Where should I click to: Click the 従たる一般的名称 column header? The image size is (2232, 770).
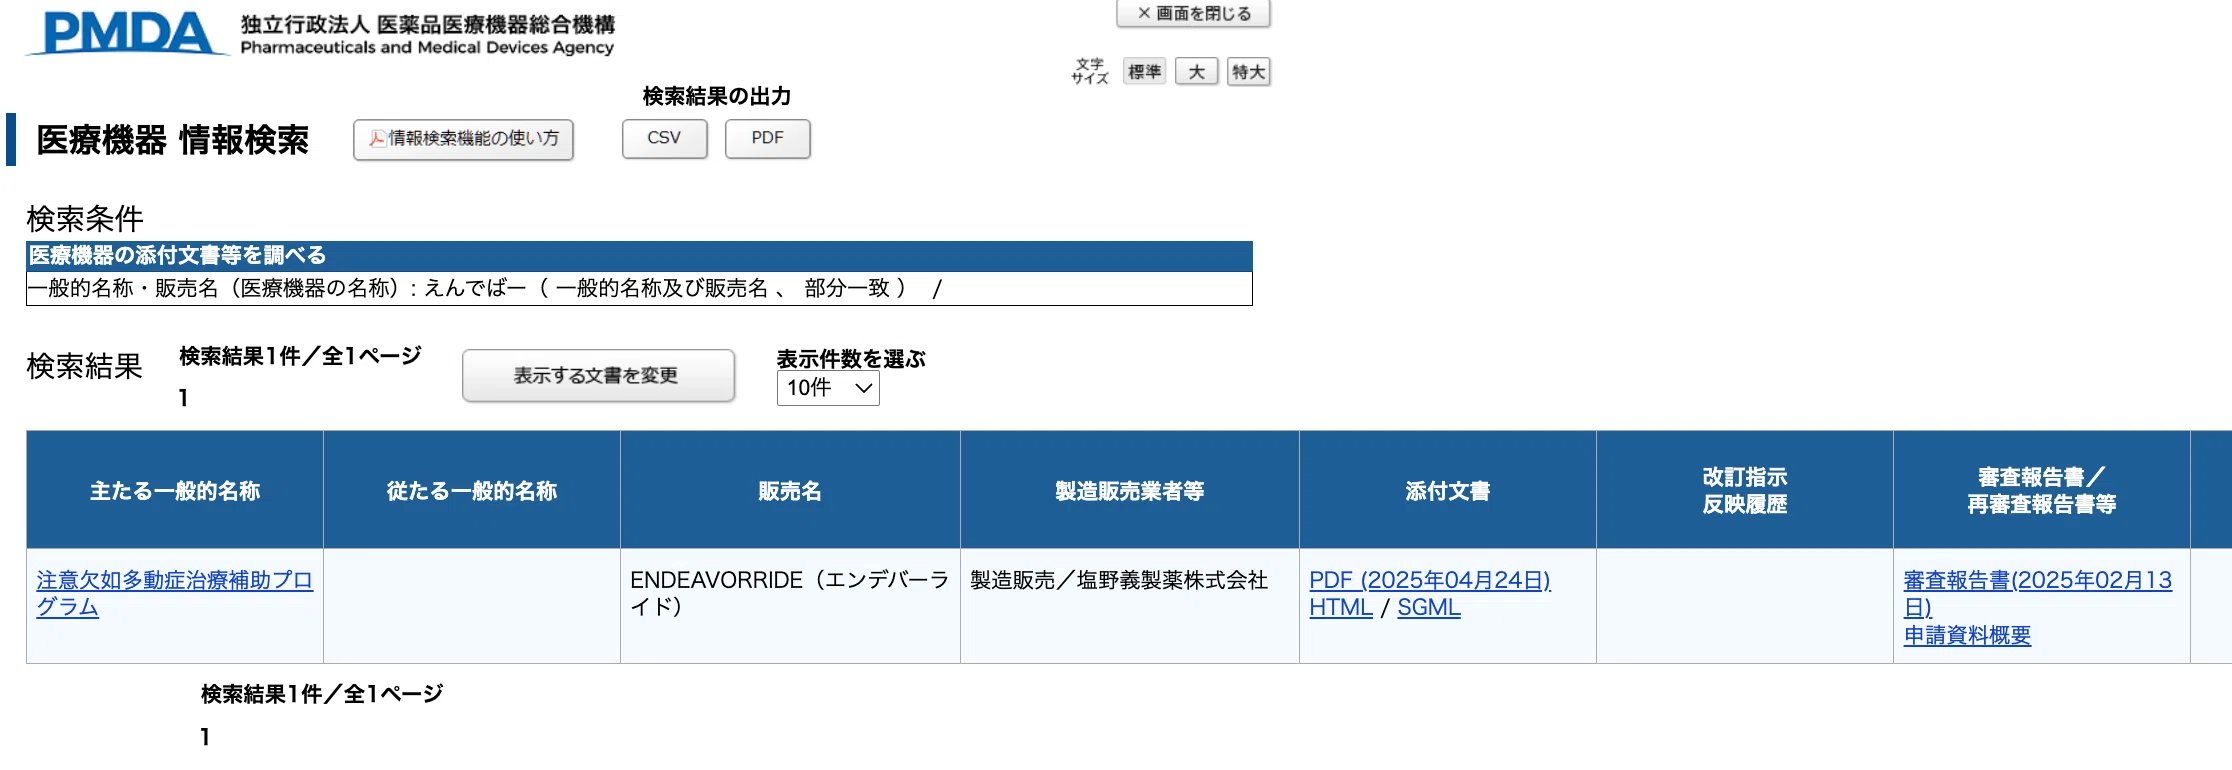pyautogui.click(x=472, y=490)
